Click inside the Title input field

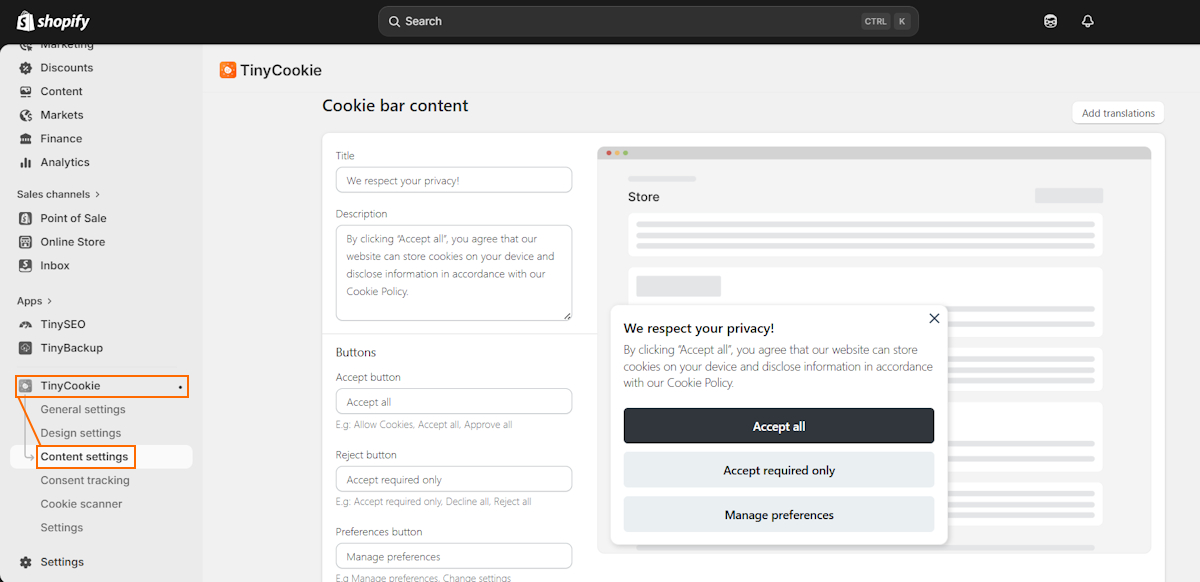(454, 179)
